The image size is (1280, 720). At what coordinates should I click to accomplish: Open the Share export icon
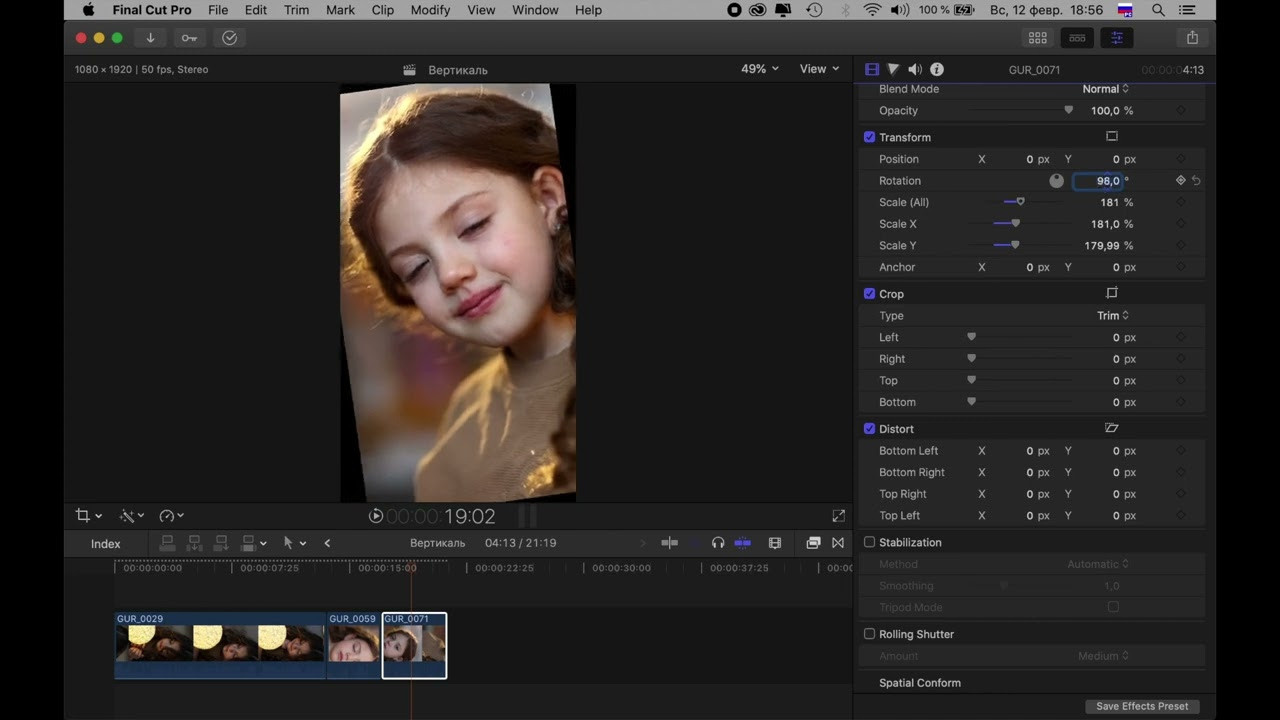(1192, 38)
